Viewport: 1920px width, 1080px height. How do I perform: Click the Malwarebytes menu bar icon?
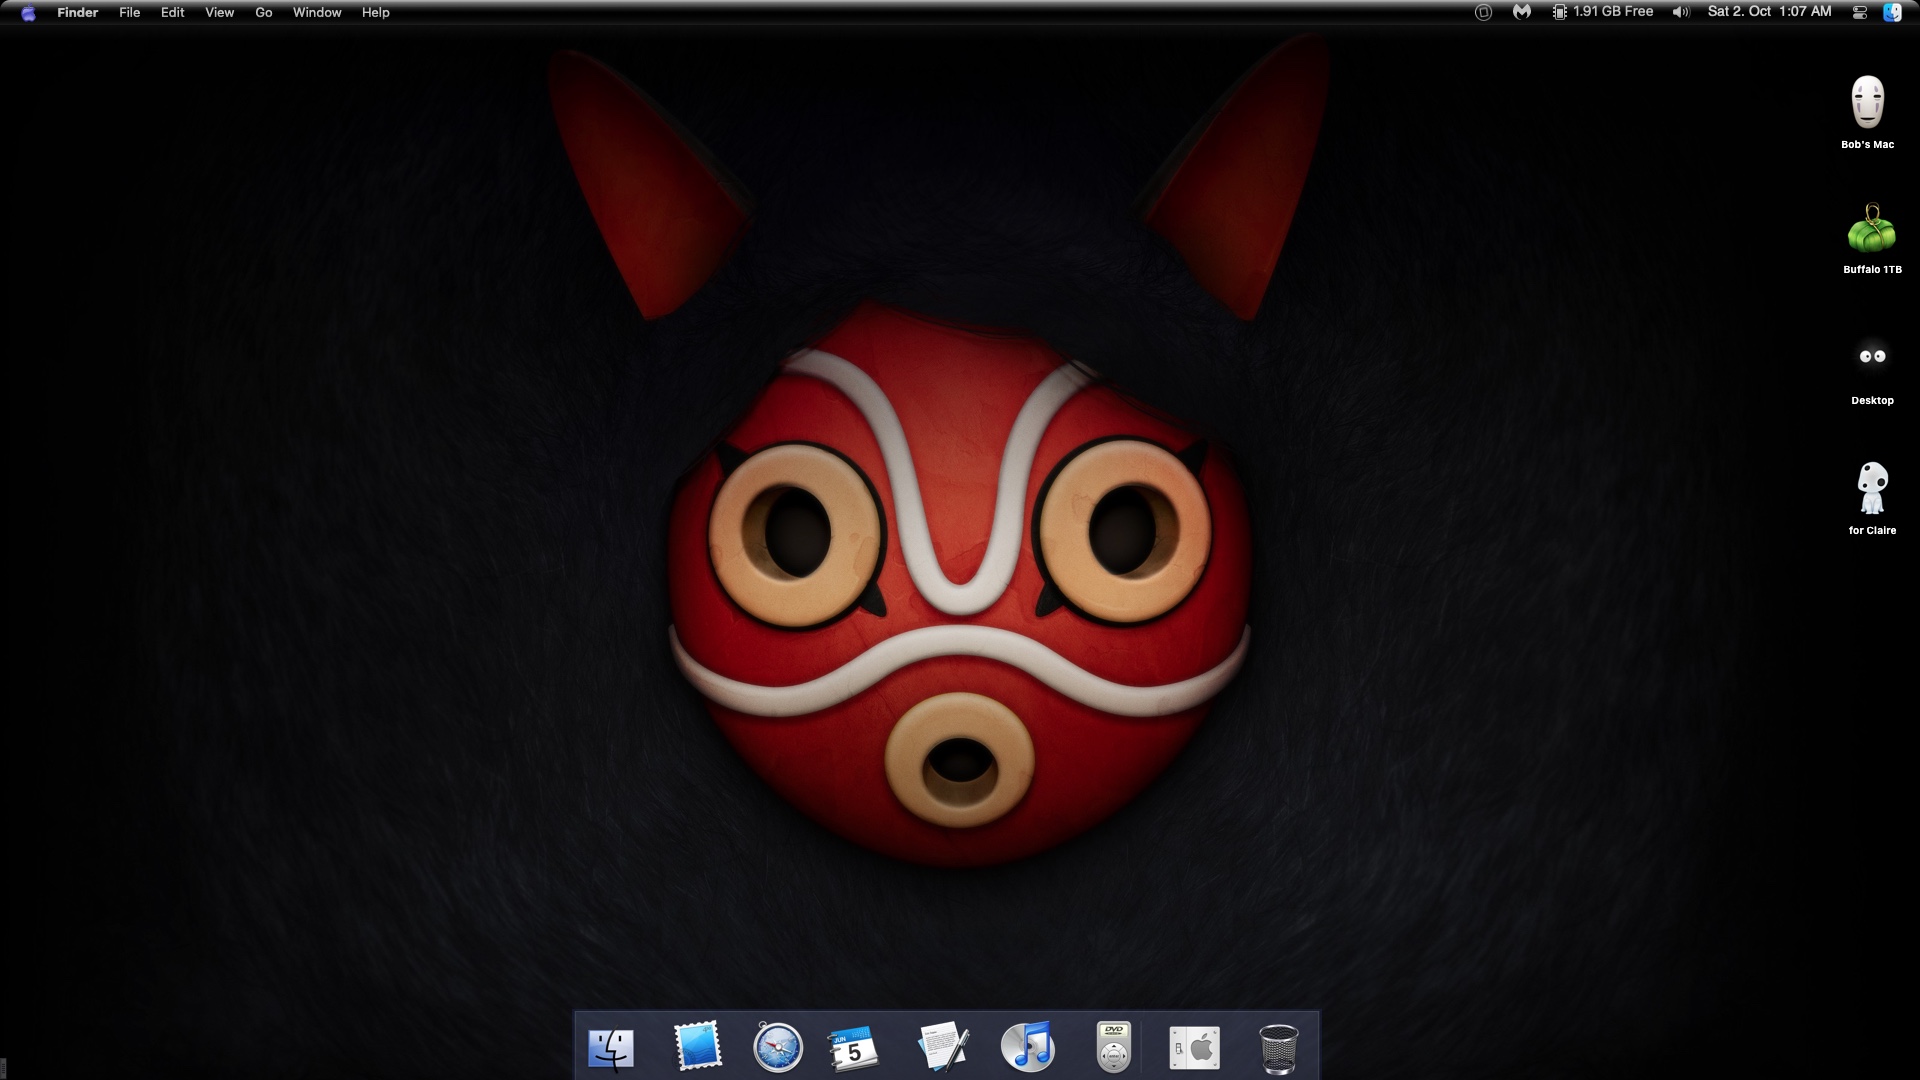pyautogui.click(x=1521, y=12)
